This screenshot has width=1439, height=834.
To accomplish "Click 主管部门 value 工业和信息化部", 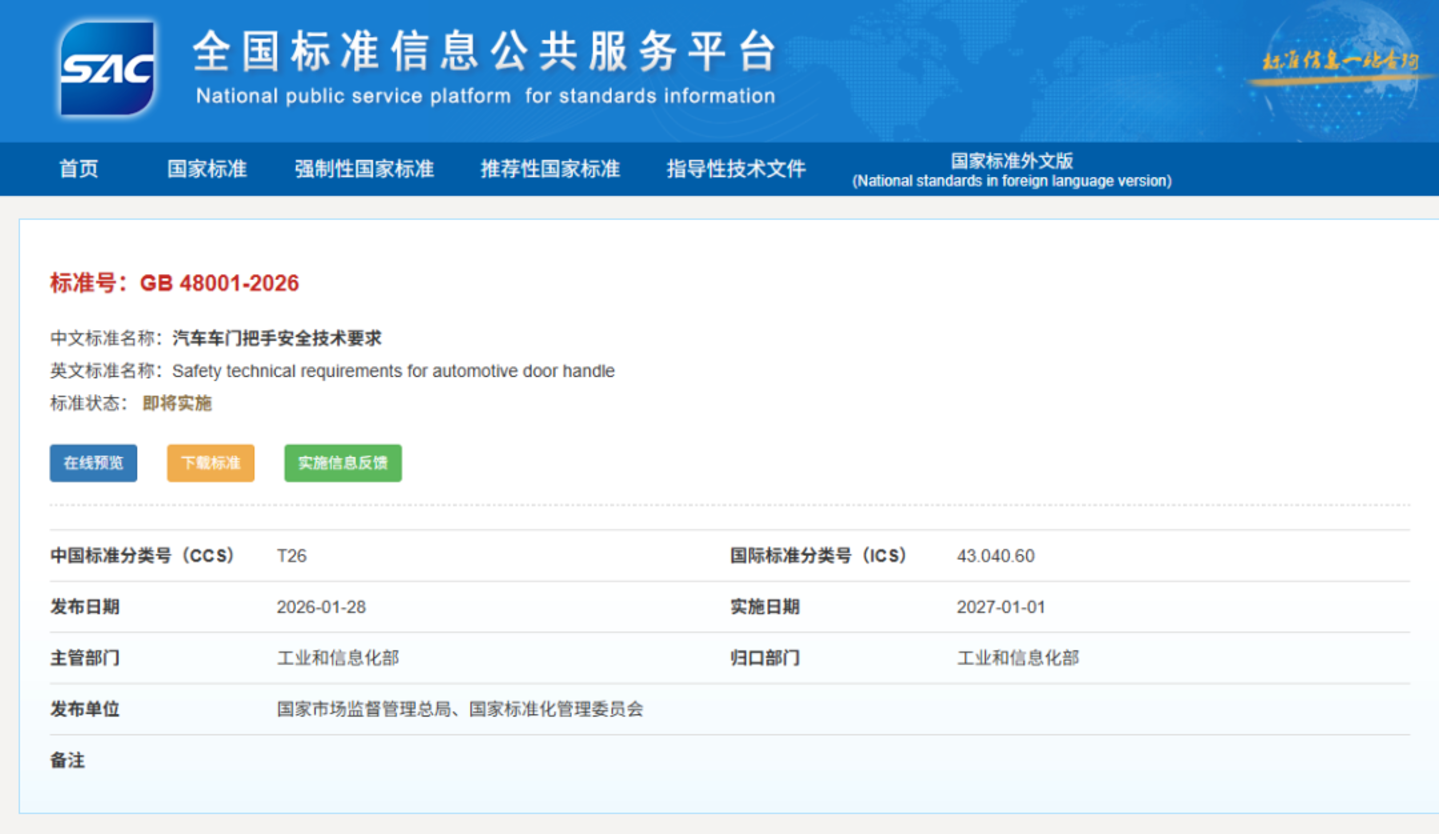I will 338,658.
